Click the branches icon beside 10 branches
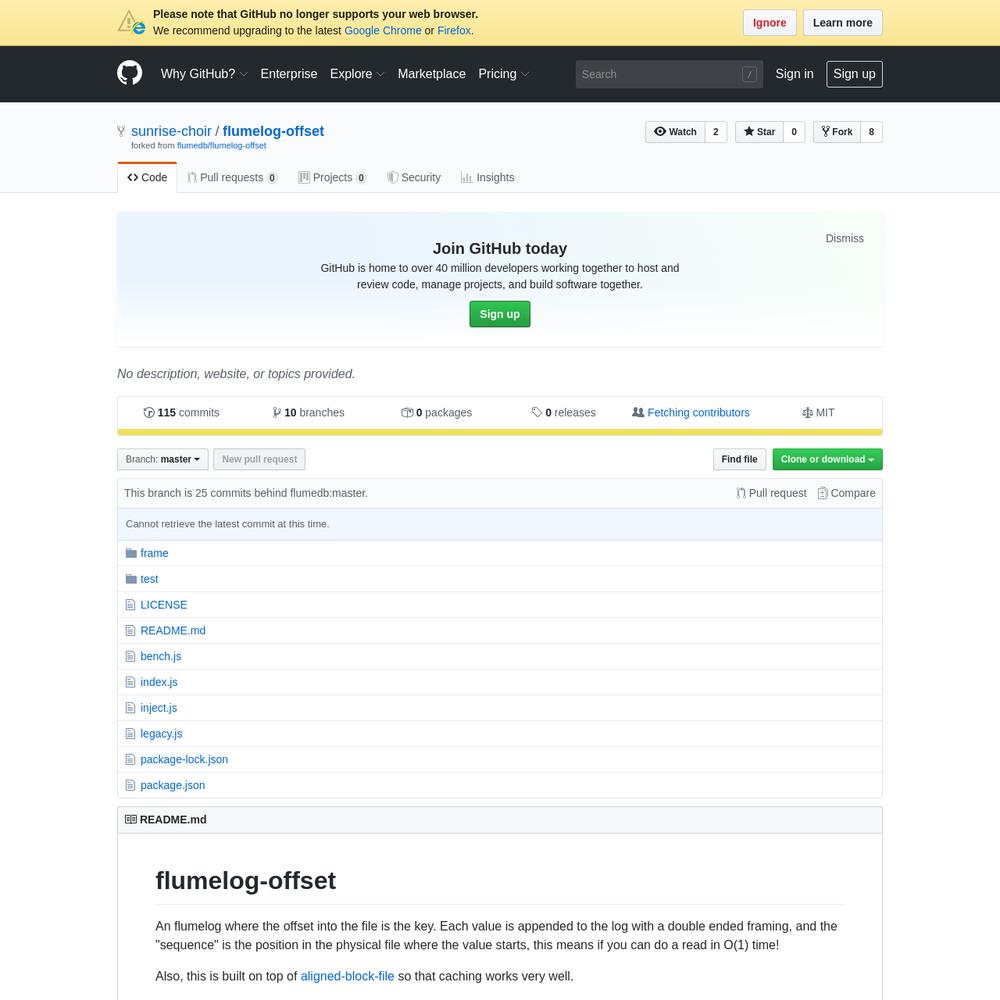This screenshot has height=1000, width=1000. point(277,413)
